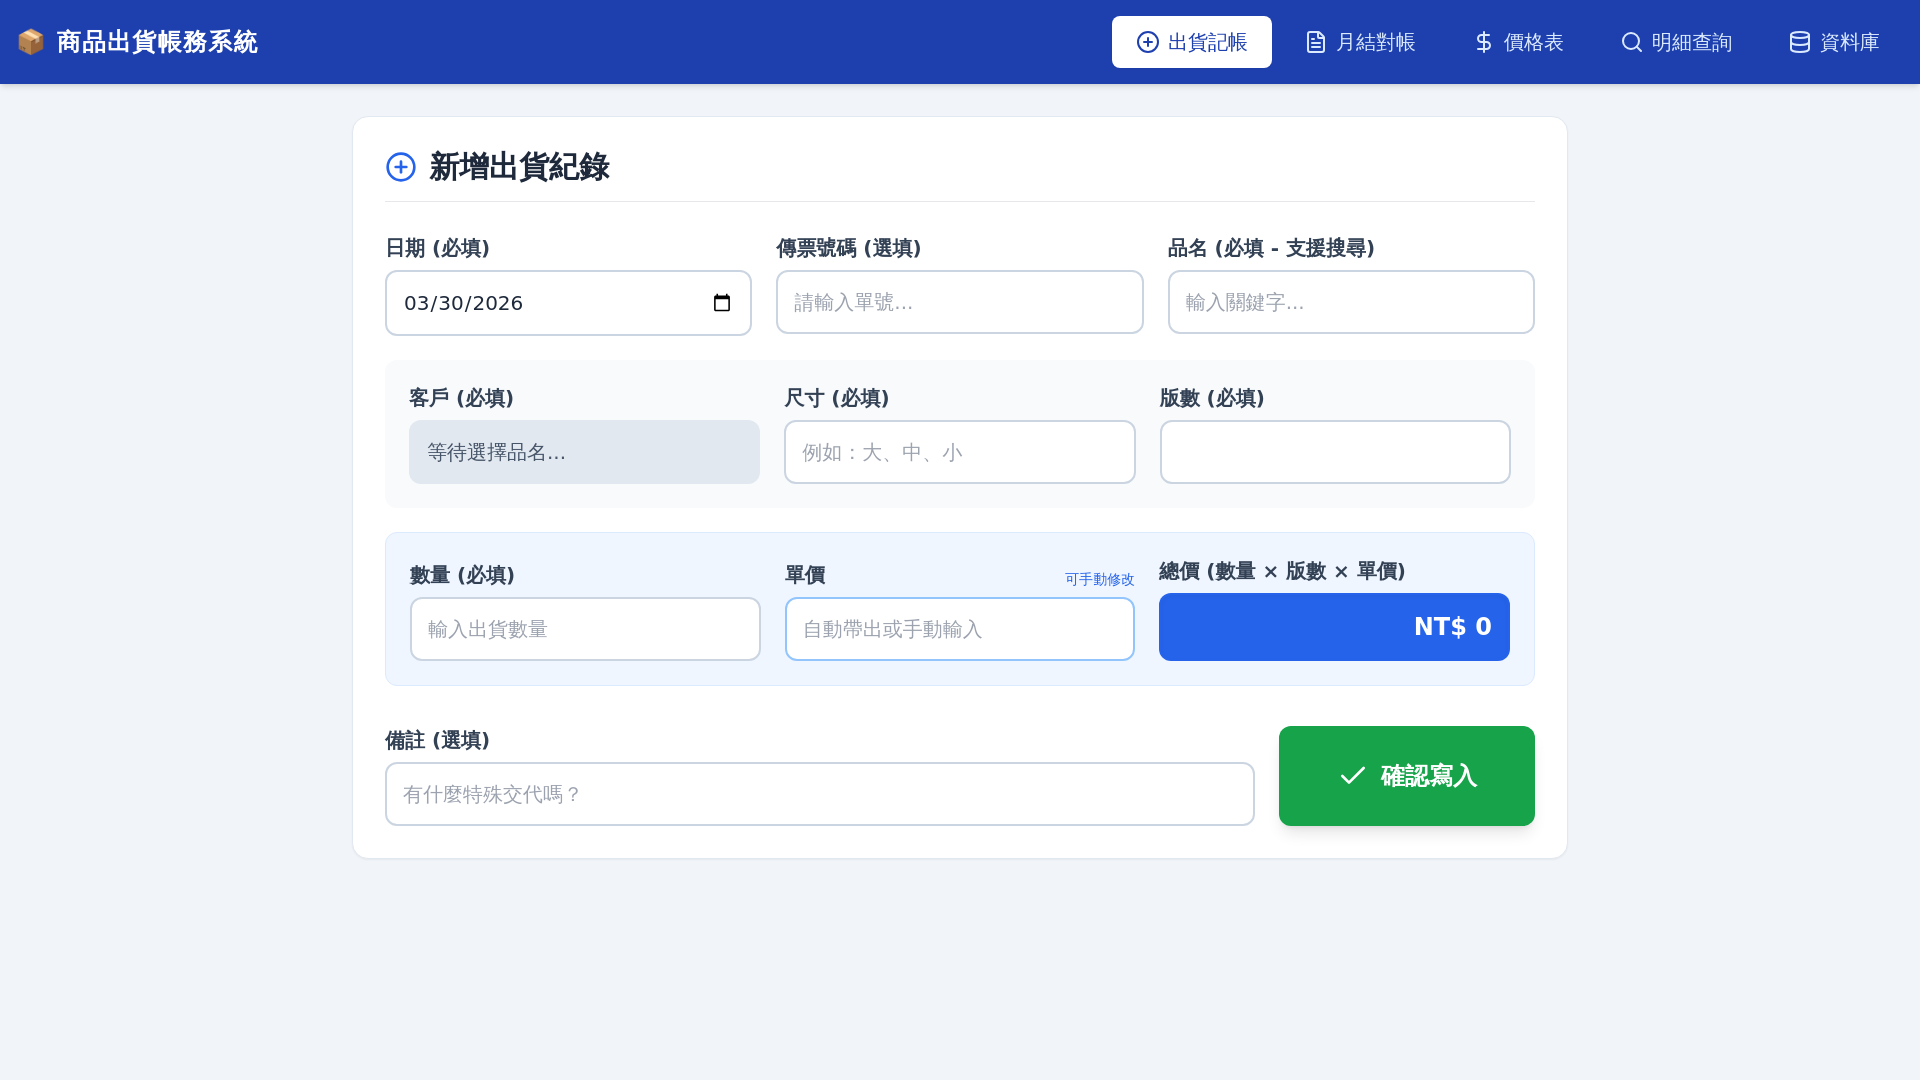
Task: Click the plus-circle icon beside 新增出貨紀錄
Action: coord(401,167)
